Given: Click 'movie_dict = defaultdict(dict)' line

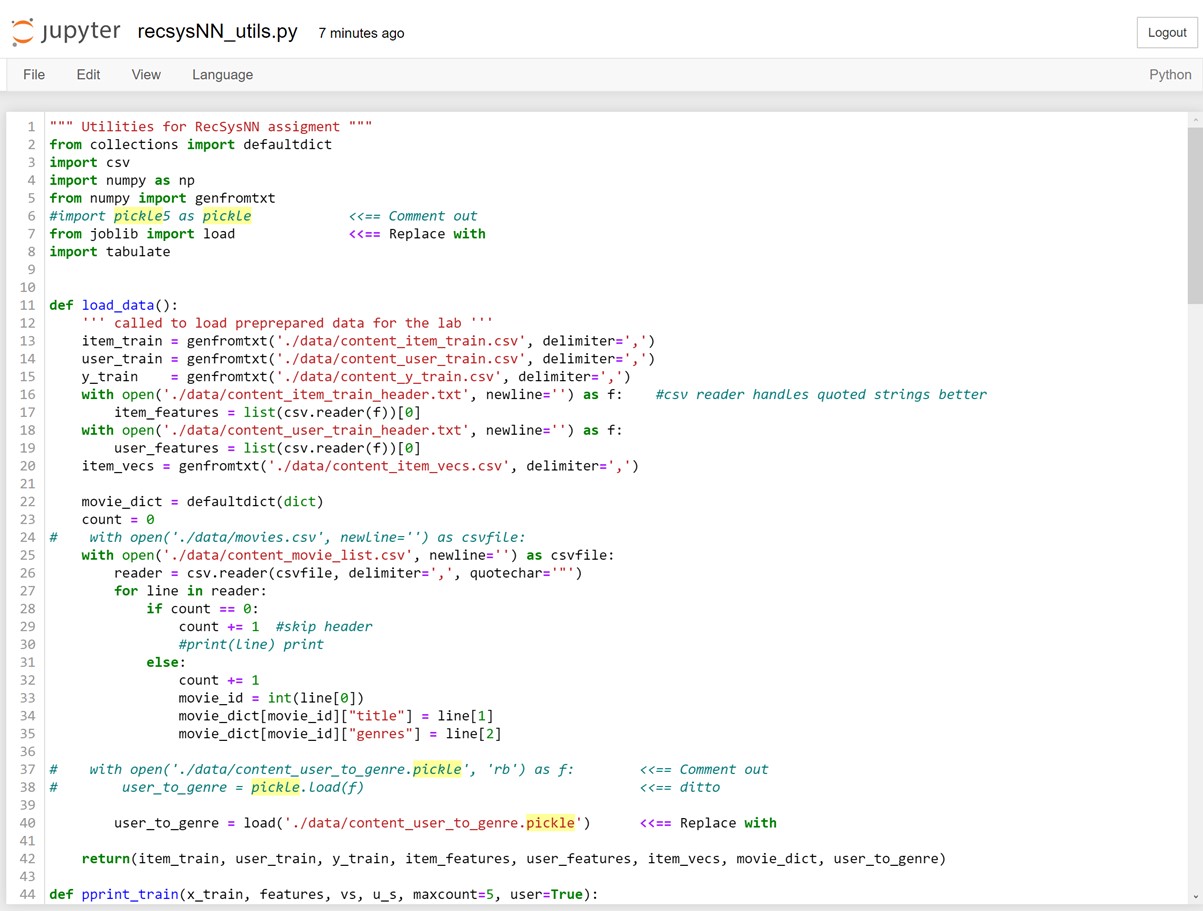Looking at the screenshot, I should point(202,501).
